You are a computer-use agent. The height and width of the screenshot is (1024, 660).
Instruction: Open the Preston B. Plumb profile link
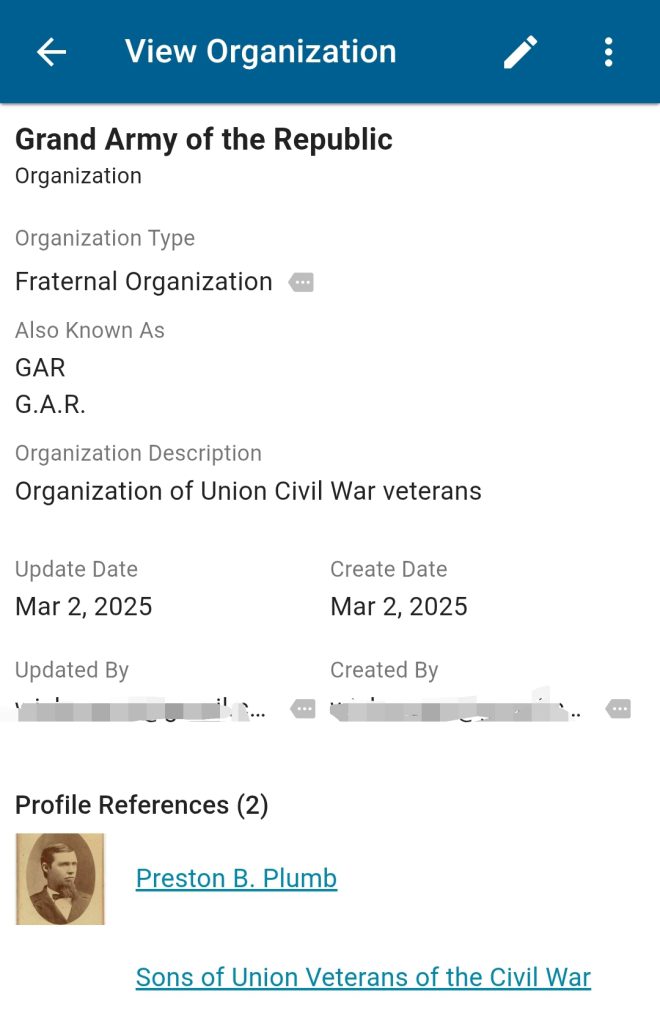[x=236, y=878]
